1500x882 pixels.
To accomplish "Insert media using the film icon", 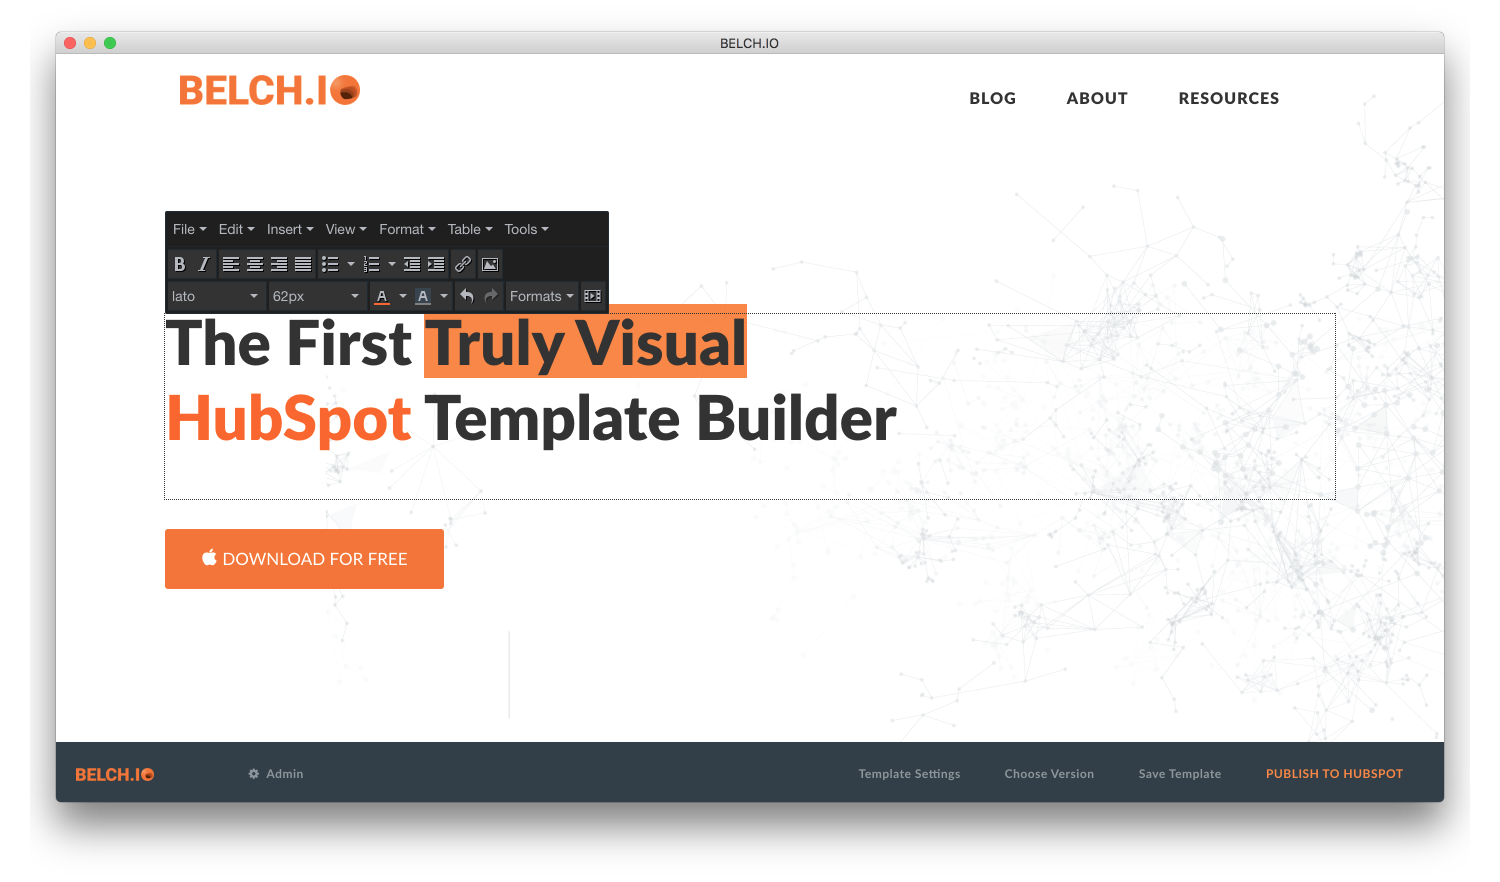I will click(x=593, y=296).
